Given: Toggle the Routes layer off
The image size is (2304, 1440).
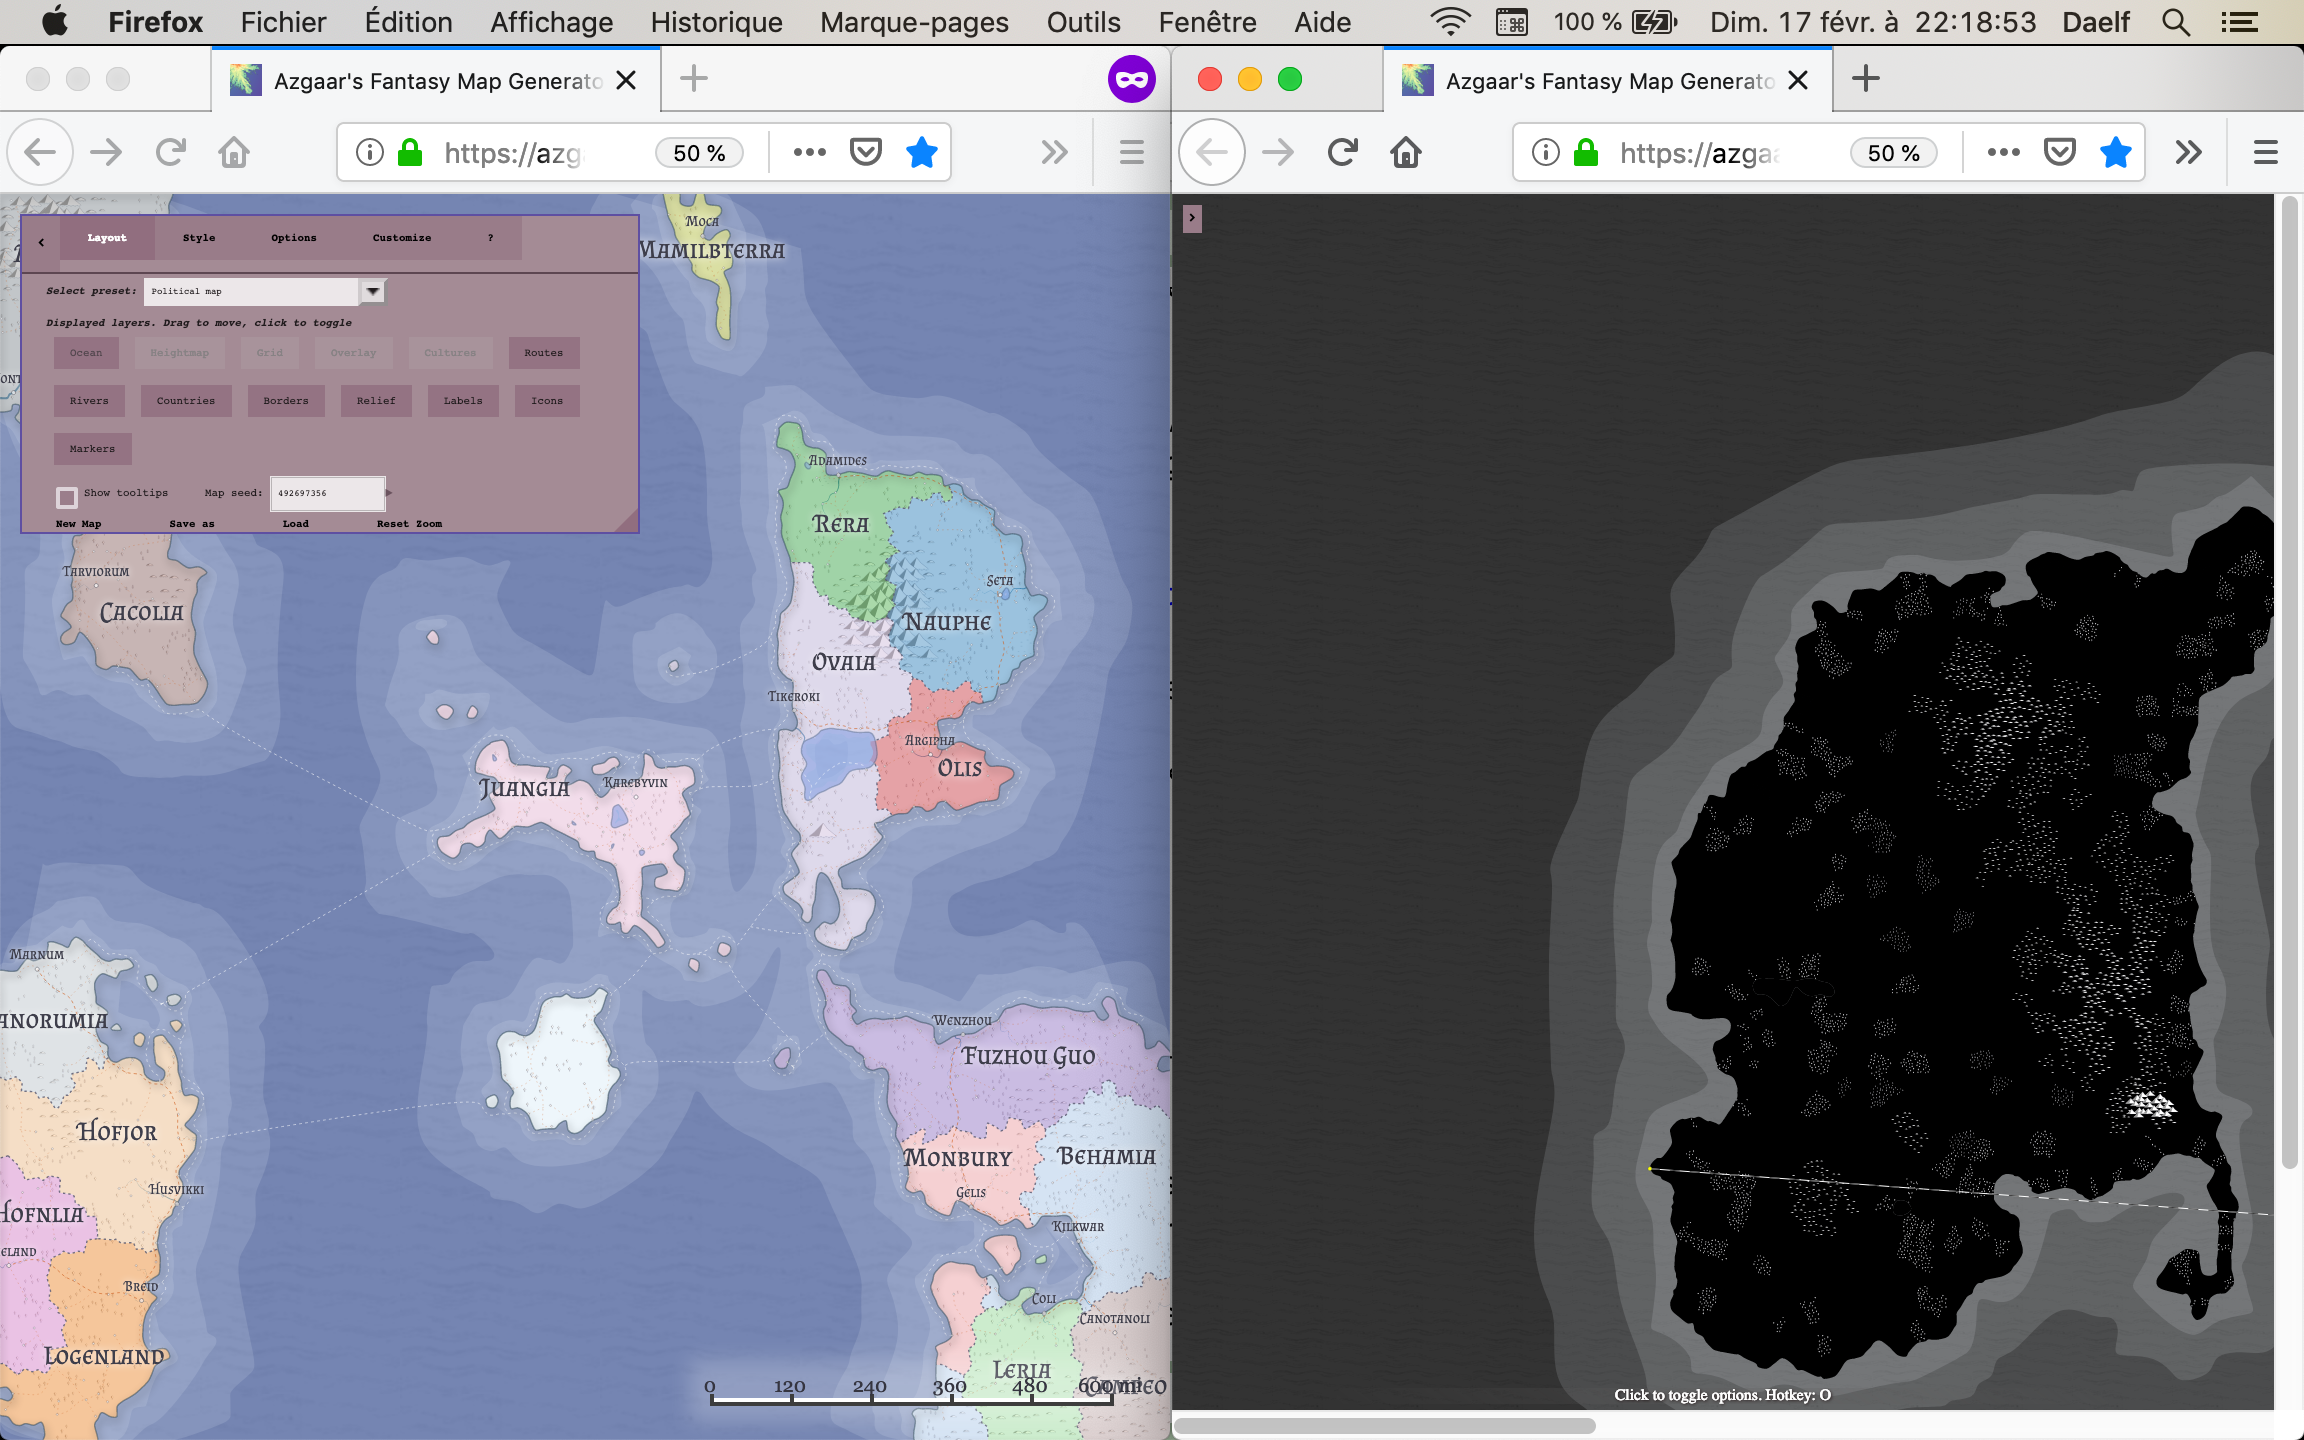Looking at the screenshot, I should [543, 353].
